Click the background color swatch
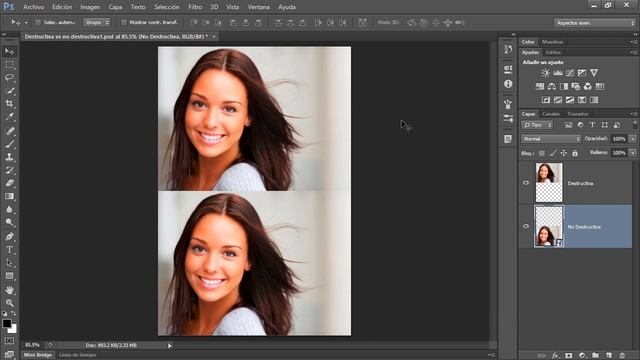Image resolution: width=640 pixels, height=360 pixels. click(x=13, y=329)
